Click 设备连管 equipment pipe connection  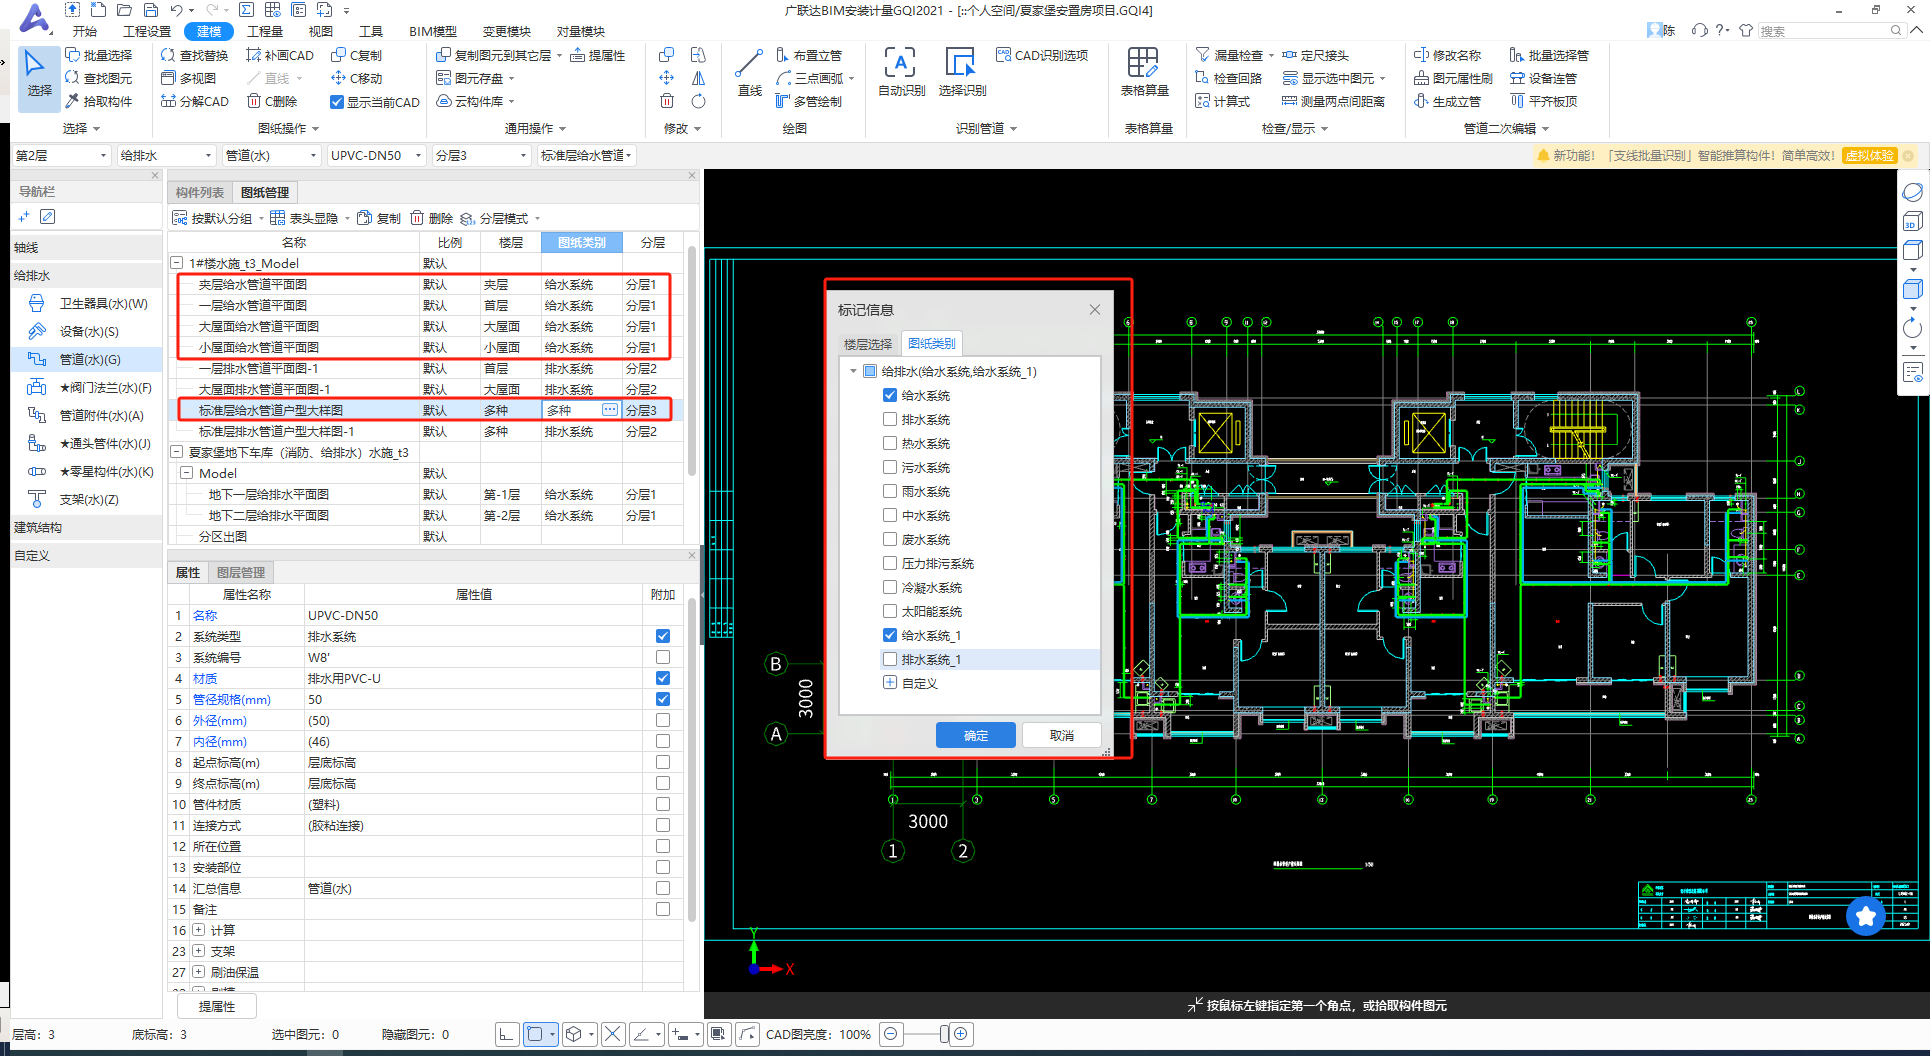tap(1543, 78)
